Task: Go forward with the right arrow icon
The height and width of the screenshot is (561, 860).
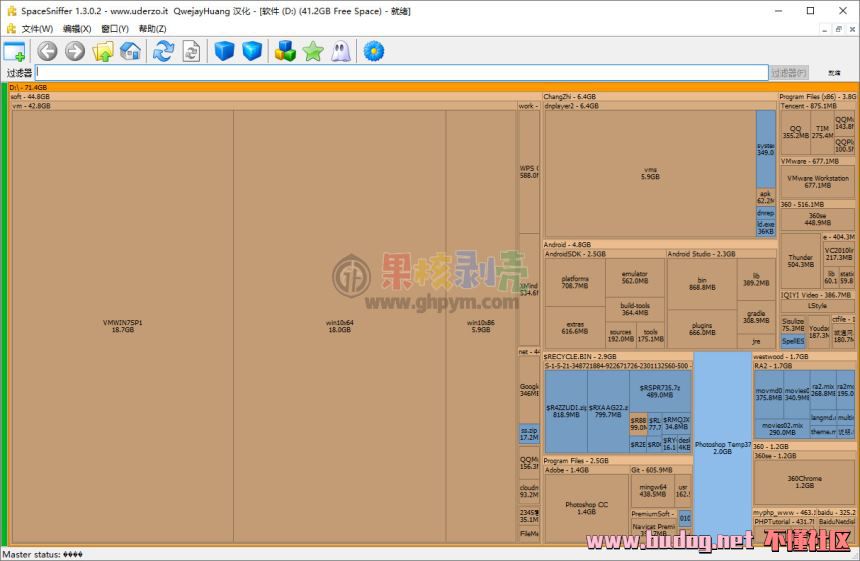Action: pyautogui.click(x=75, y=52)
